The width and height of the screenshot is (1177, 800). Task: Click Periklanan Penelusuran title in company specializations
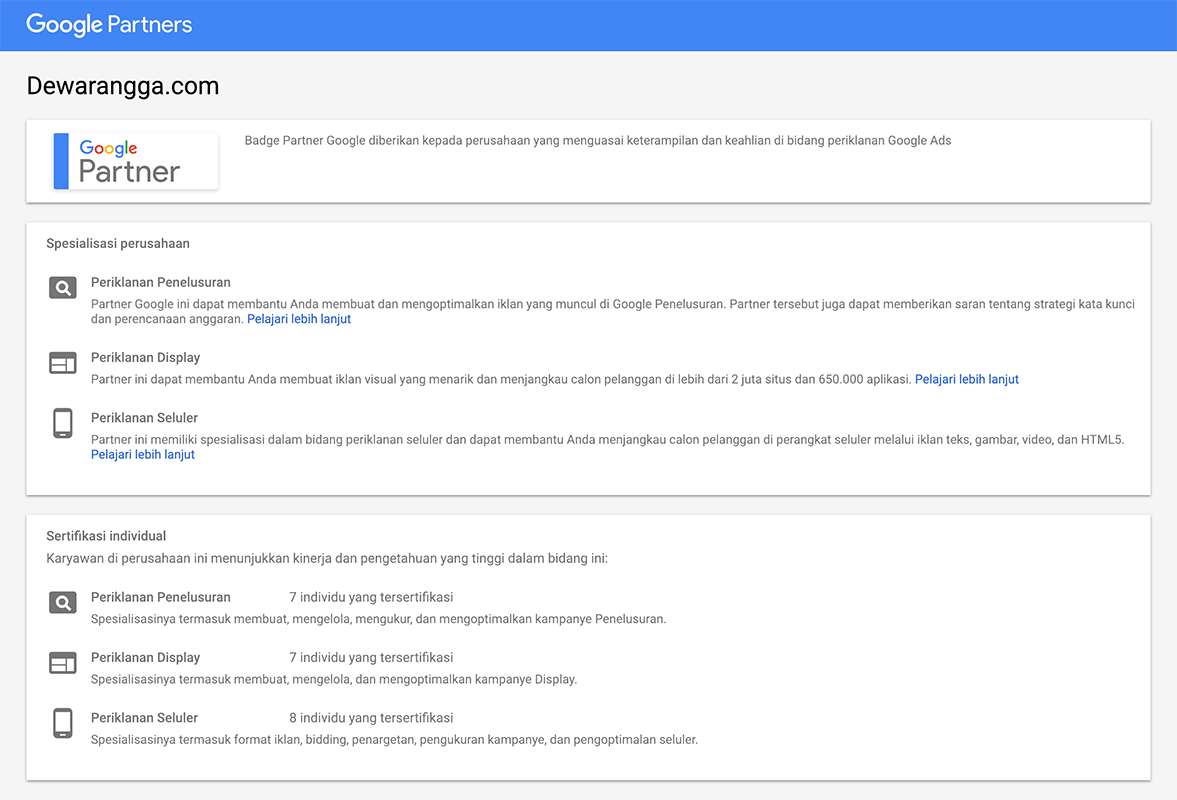coord(161,282)
